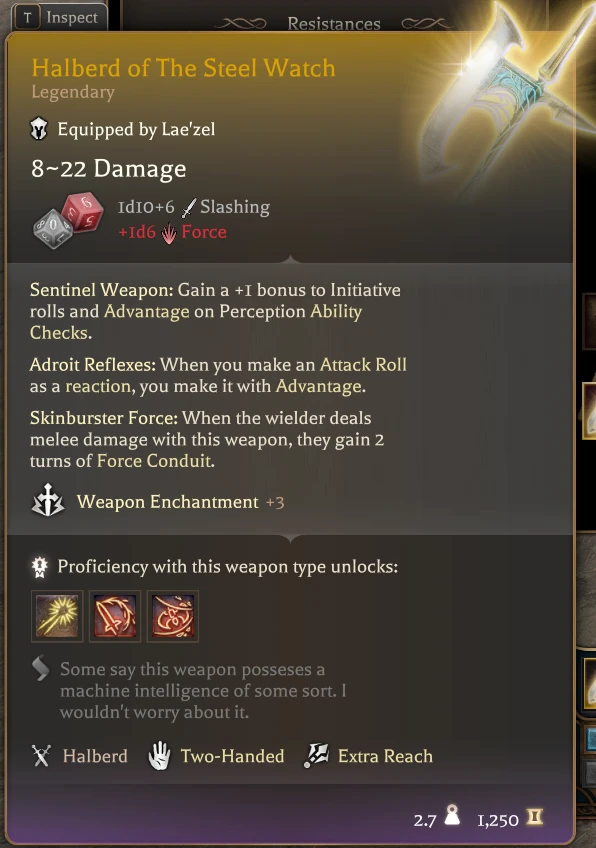Open the Resistances tab header
596x848 pixels.
pos(334,24)
